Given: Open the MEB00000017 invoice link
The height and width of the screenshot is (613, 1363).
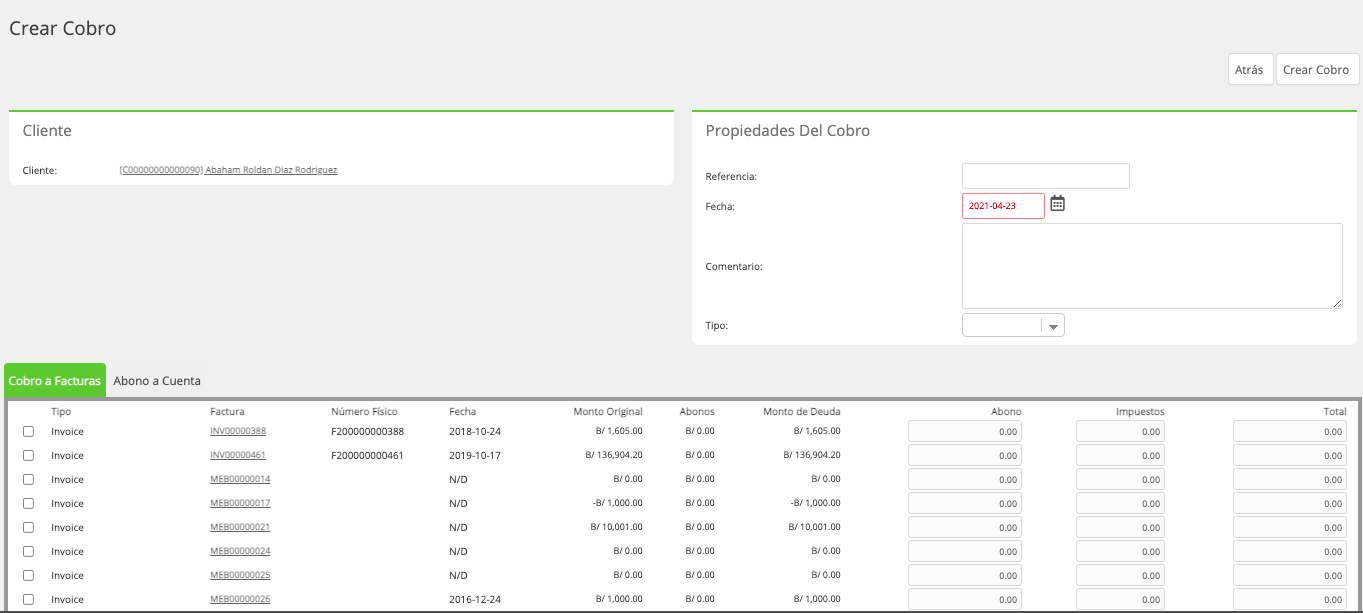Looking at the screenshot, I should [240, 503].
